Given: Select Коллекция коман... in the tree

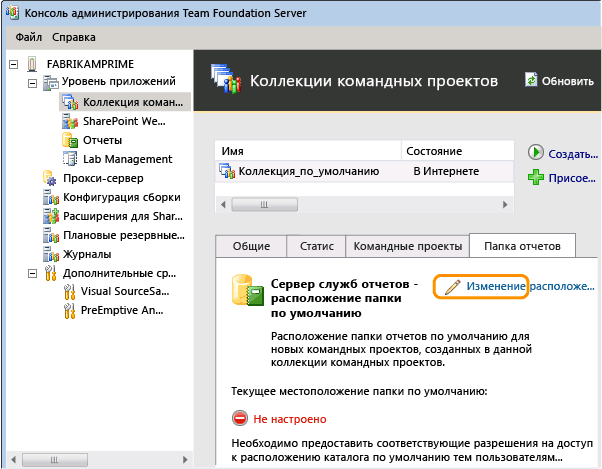Looking at the screenshot, I should point(133,102).
